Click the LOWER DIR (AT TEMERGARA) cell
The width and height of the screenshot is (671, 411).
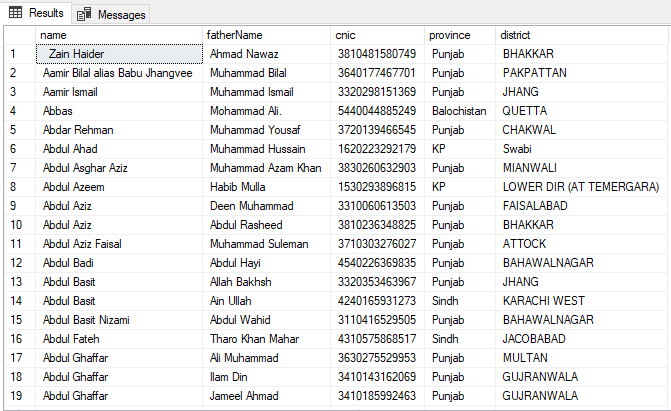(581, 187)
